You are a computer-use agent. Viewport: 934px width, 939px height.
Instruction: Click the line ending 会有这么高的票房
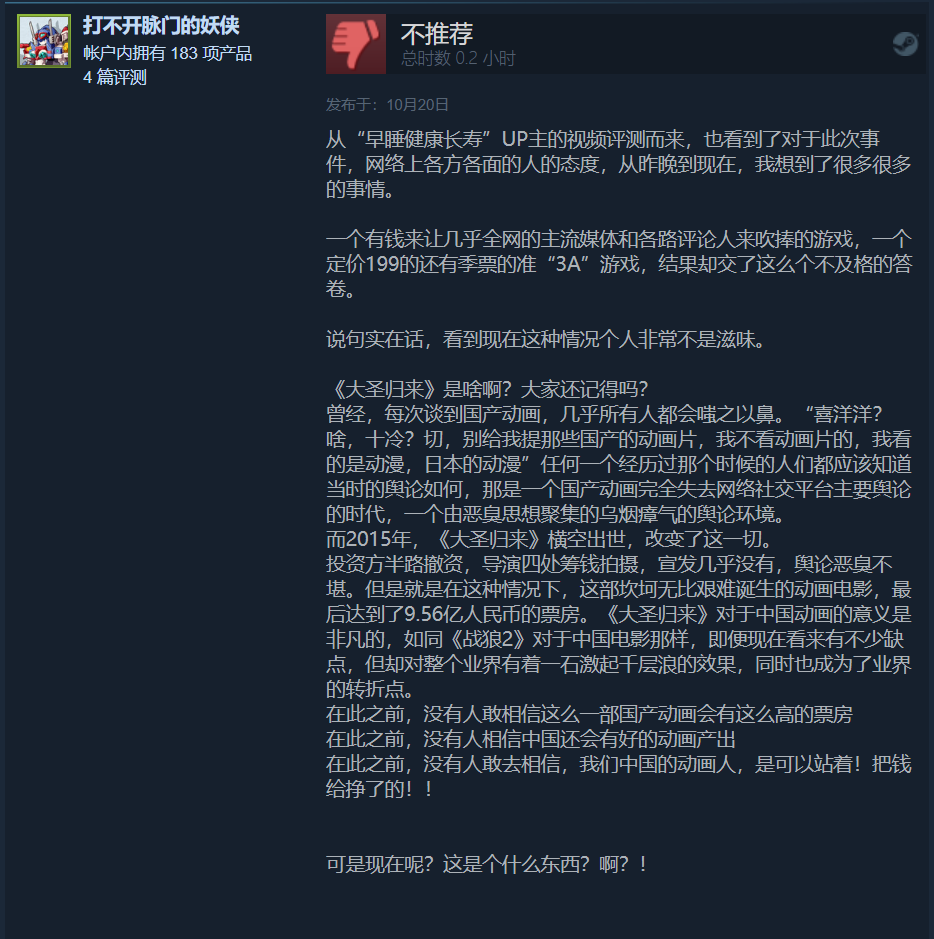click(x=589, y=714)
